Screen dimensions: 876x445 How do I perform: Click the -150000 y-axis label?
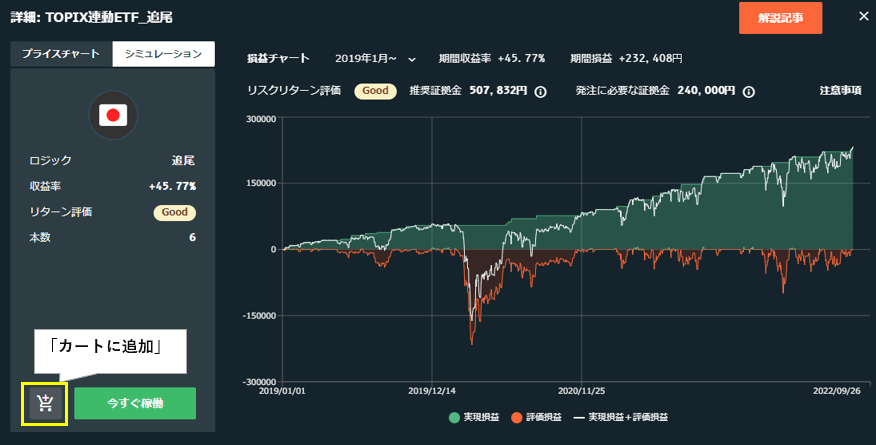259,316
